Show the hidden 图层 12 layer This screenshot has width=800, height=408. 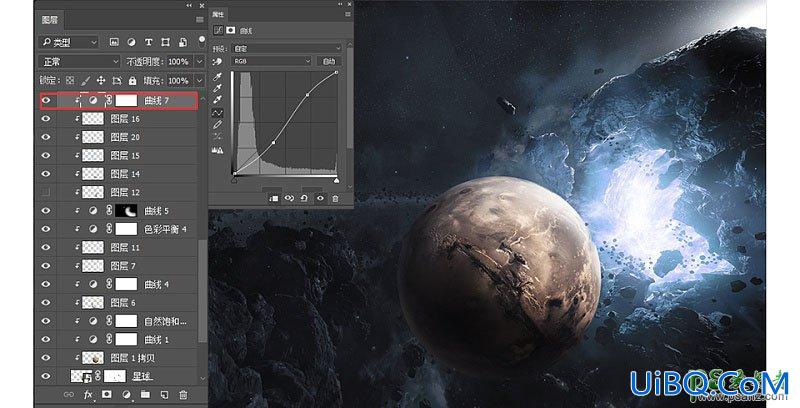46,192
